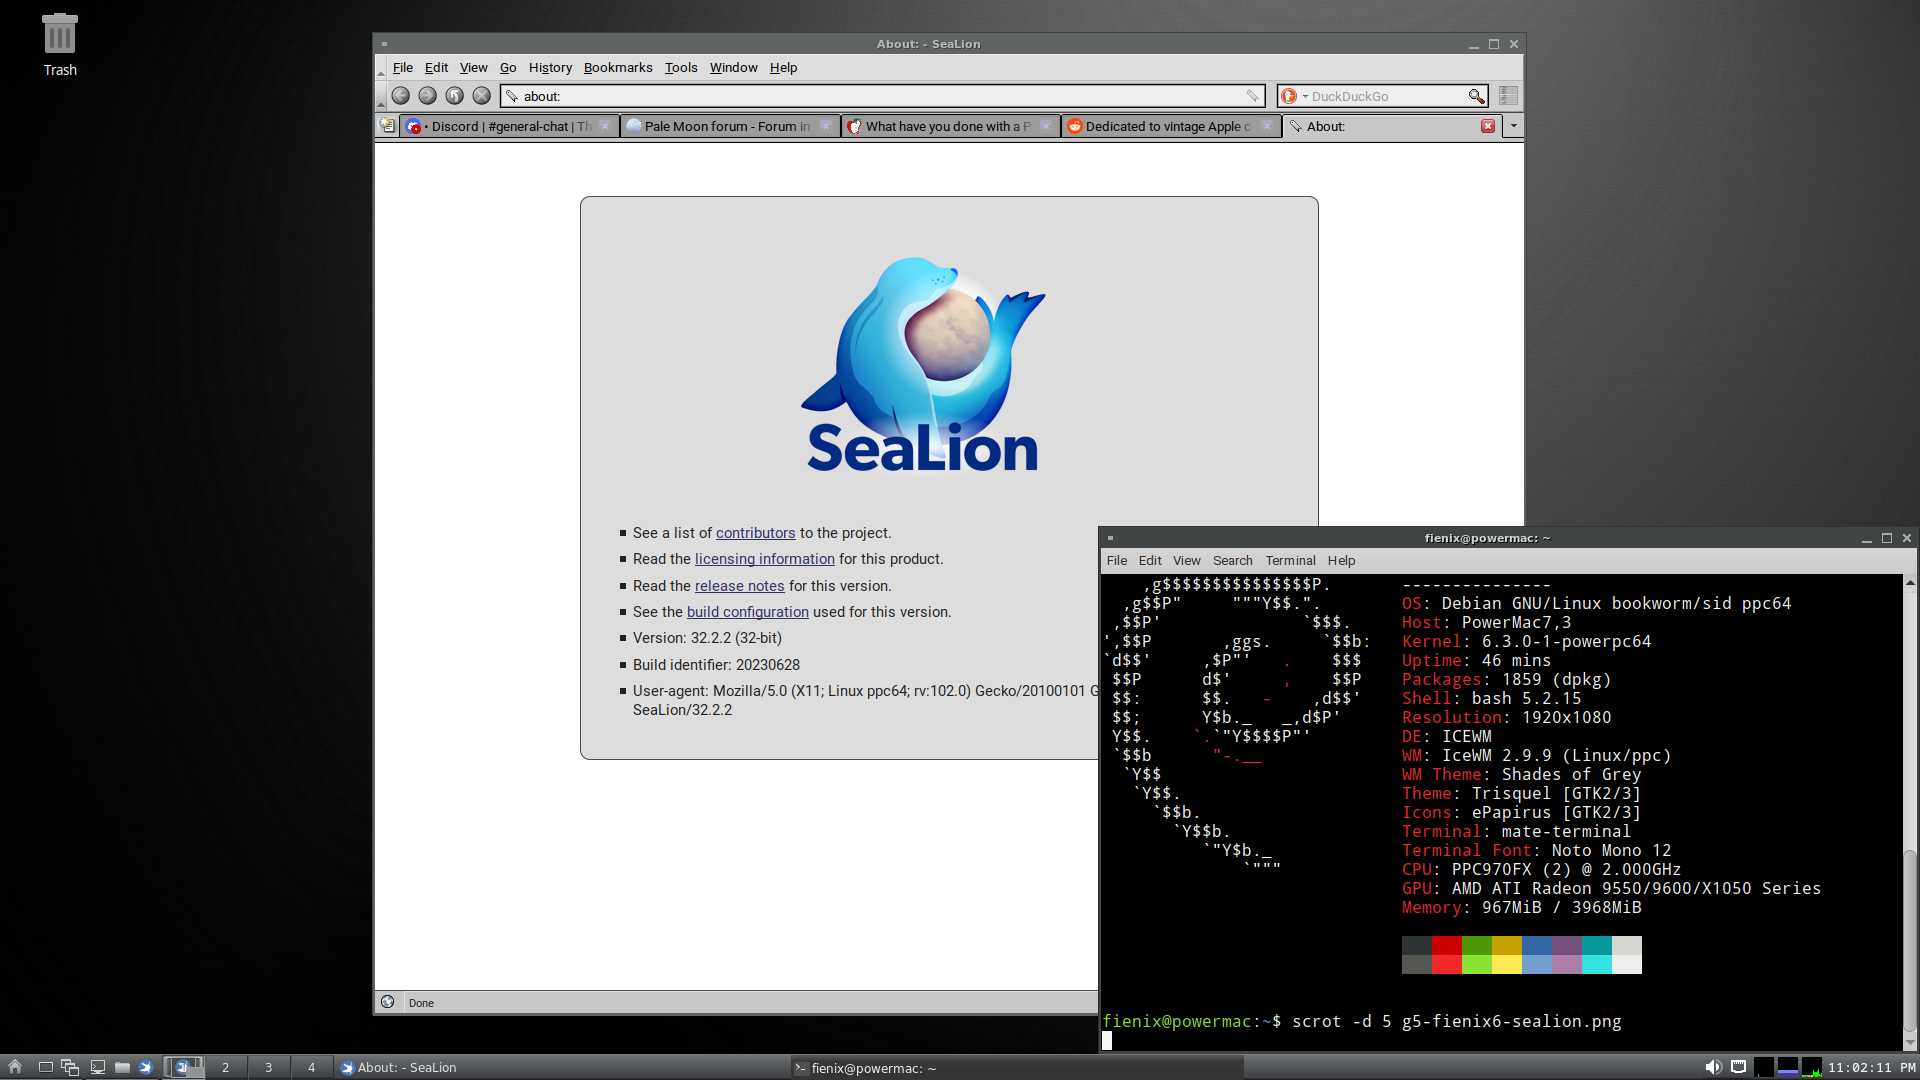Click the home start icon on taskbar

point(15,1067)
